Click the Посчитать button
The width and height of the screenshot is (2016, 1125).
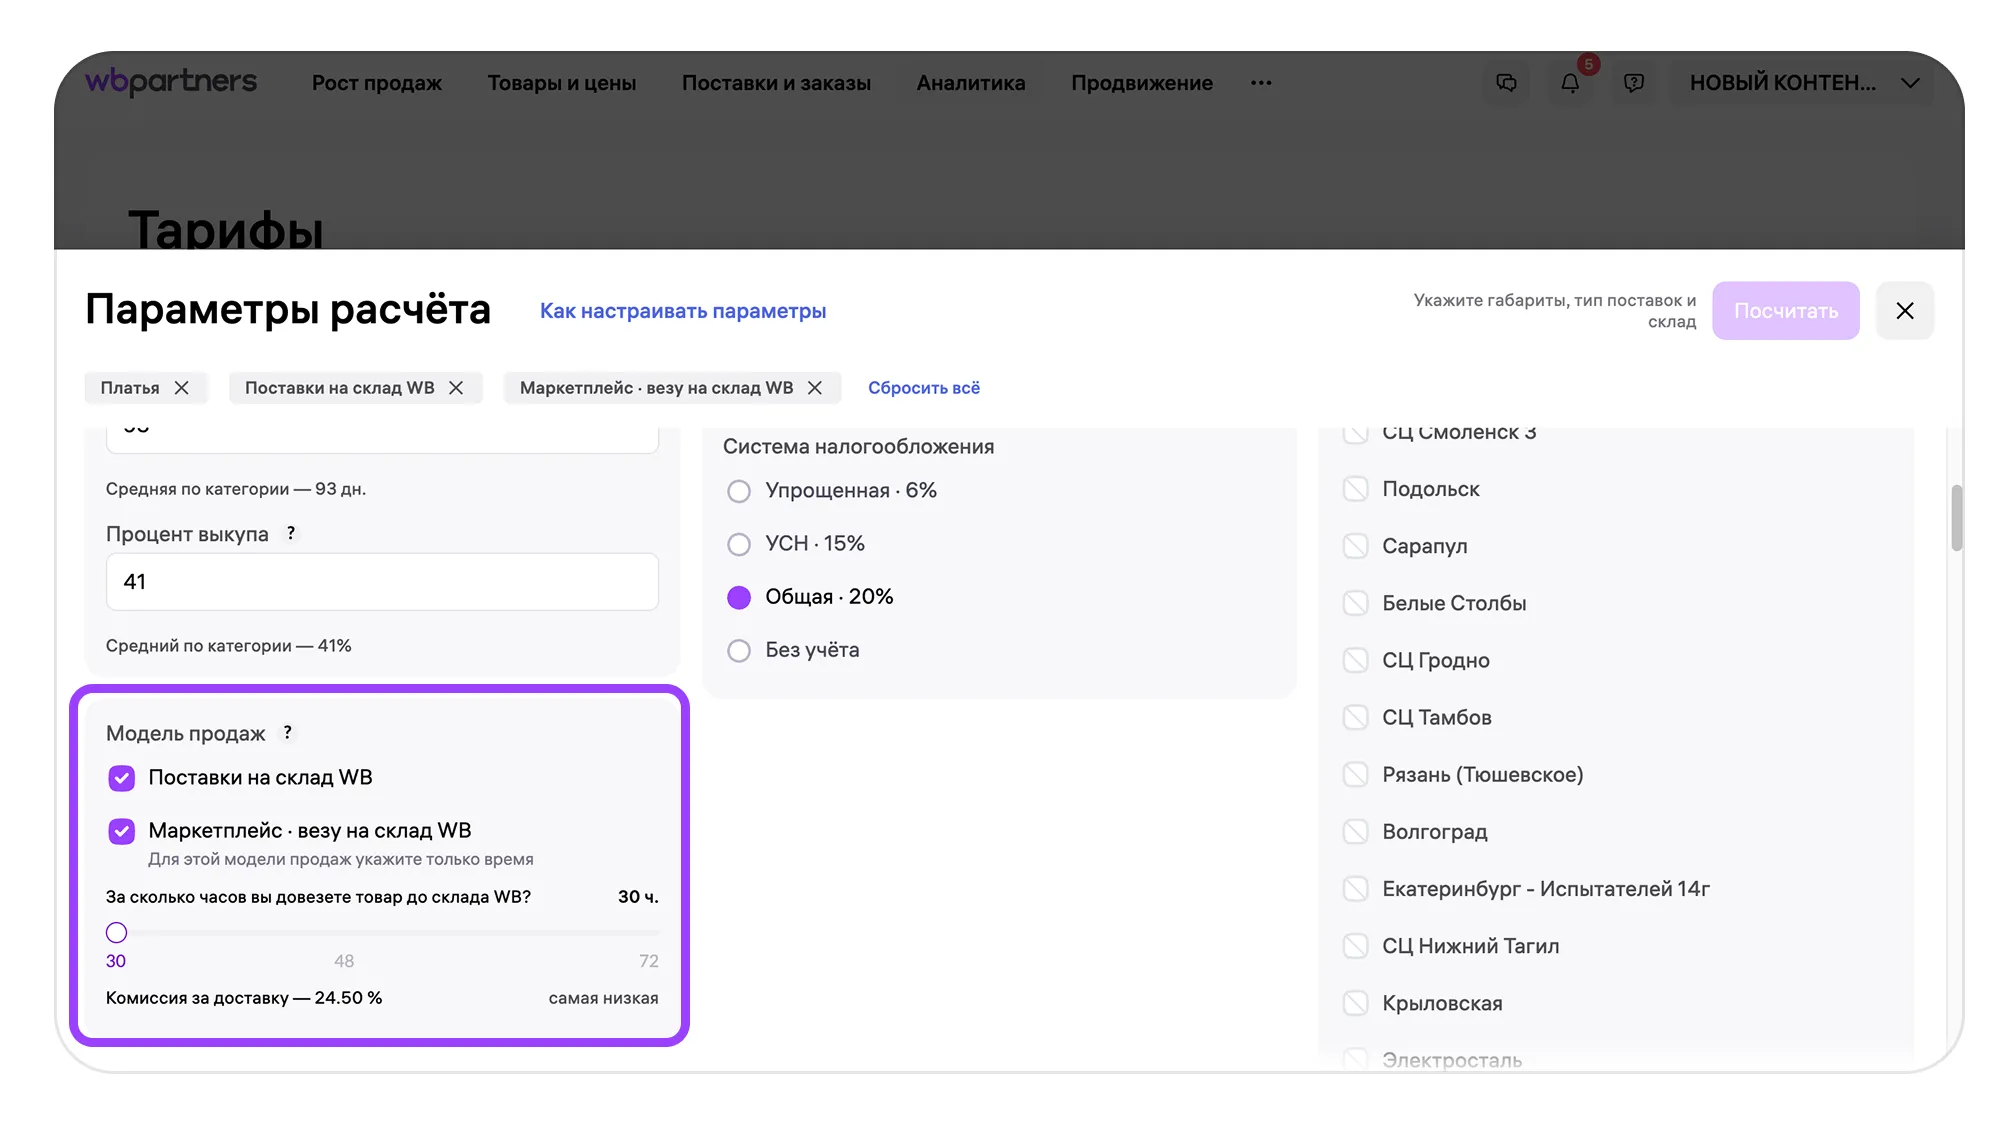click(1786, 311)
